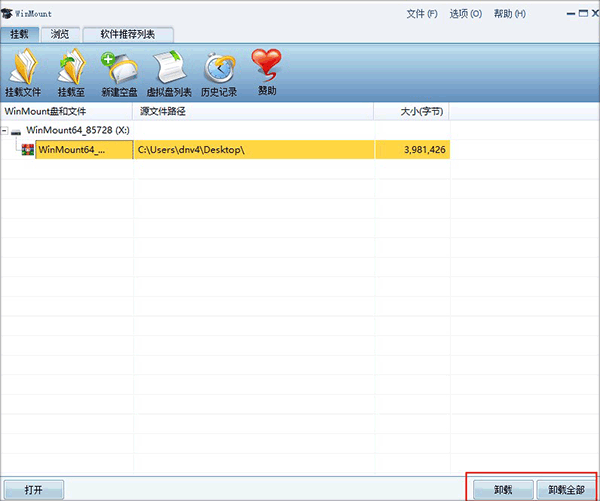
Task: Sort by WinMount盘和文件 column header
Action: (67, 111)
